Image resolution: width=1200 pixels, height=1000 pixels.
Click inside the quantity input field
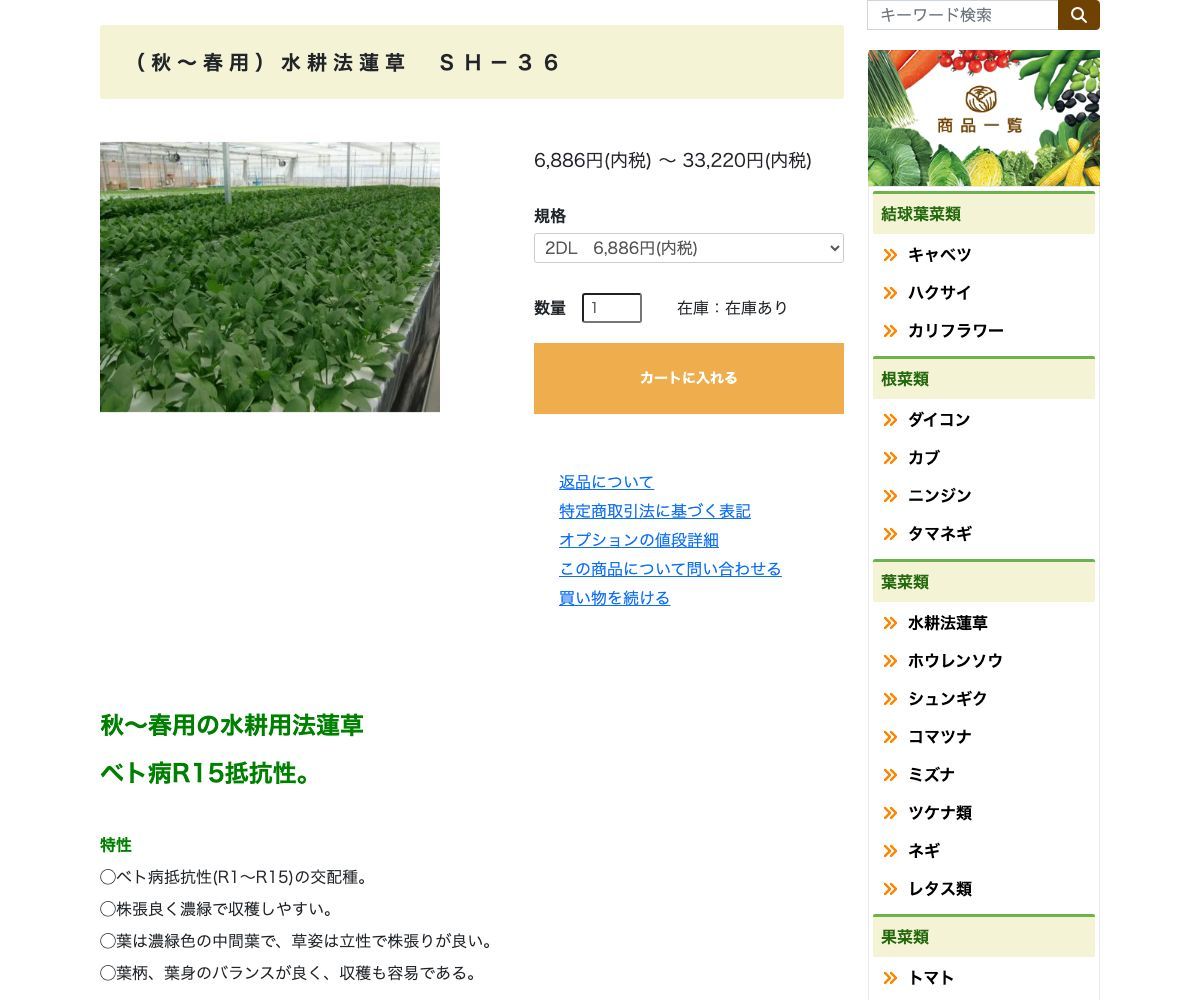(611, 308)
